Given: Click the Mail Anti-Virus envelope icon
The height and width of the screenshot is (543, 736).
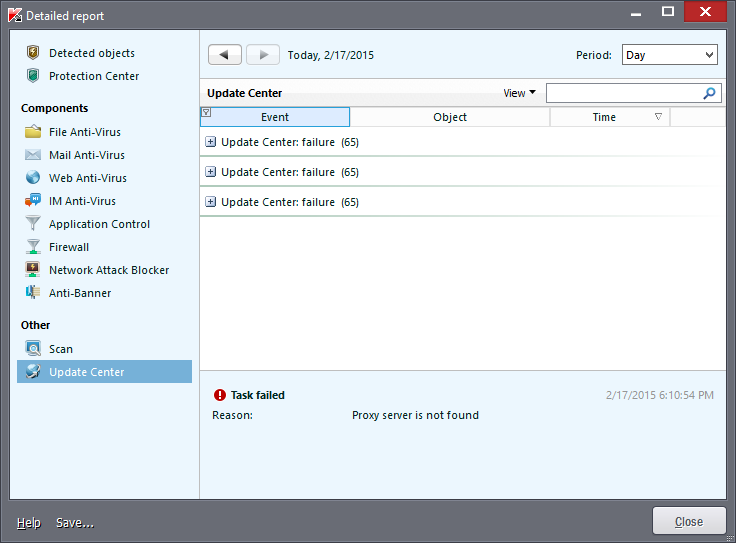Looking at the screenshot, I should coord(33,154).
